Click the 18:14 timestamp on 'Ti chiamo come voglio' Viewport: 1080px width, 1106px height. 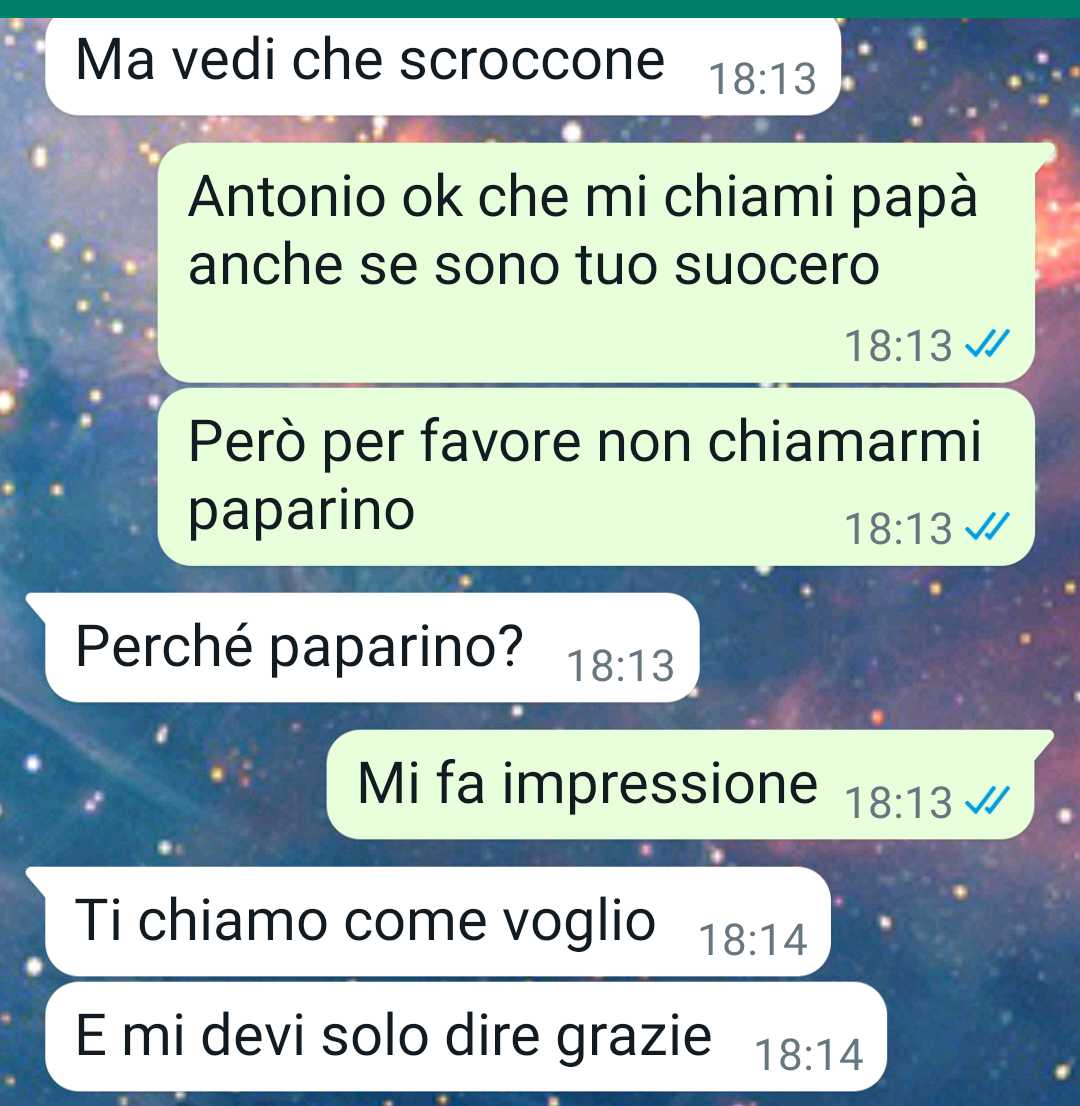coord(753,940)
